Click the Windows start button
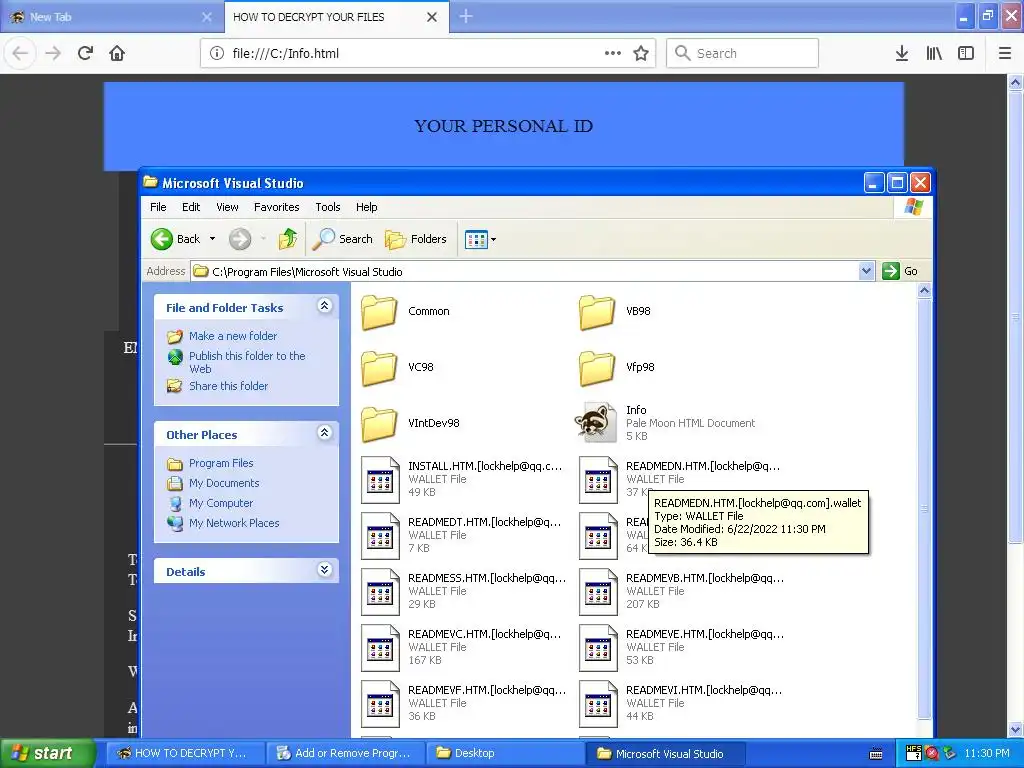The height and width of the screenshot is (768, 1024). 48,753
